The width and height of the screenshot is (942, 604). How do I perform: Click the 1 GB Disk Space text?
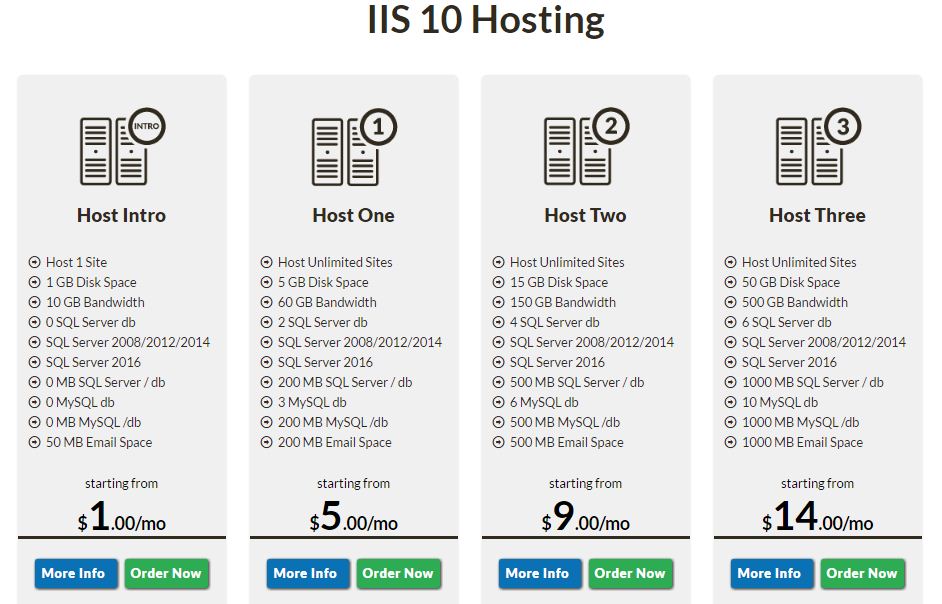(x=91, y=282)
